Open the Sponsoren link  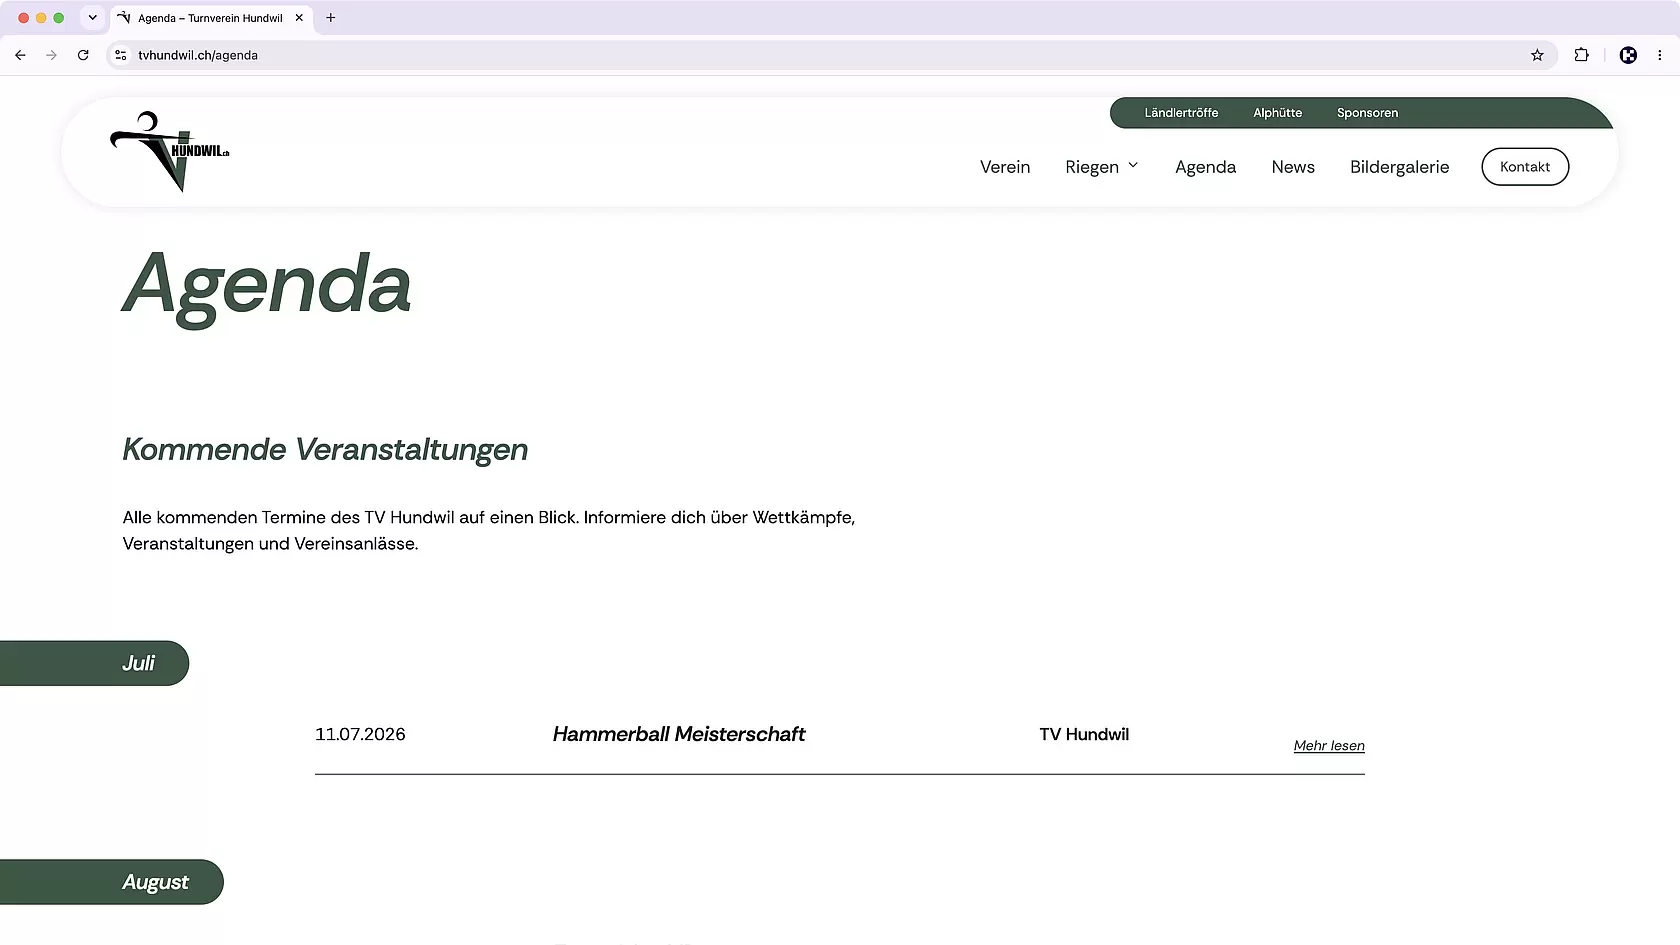[1367, 113]
